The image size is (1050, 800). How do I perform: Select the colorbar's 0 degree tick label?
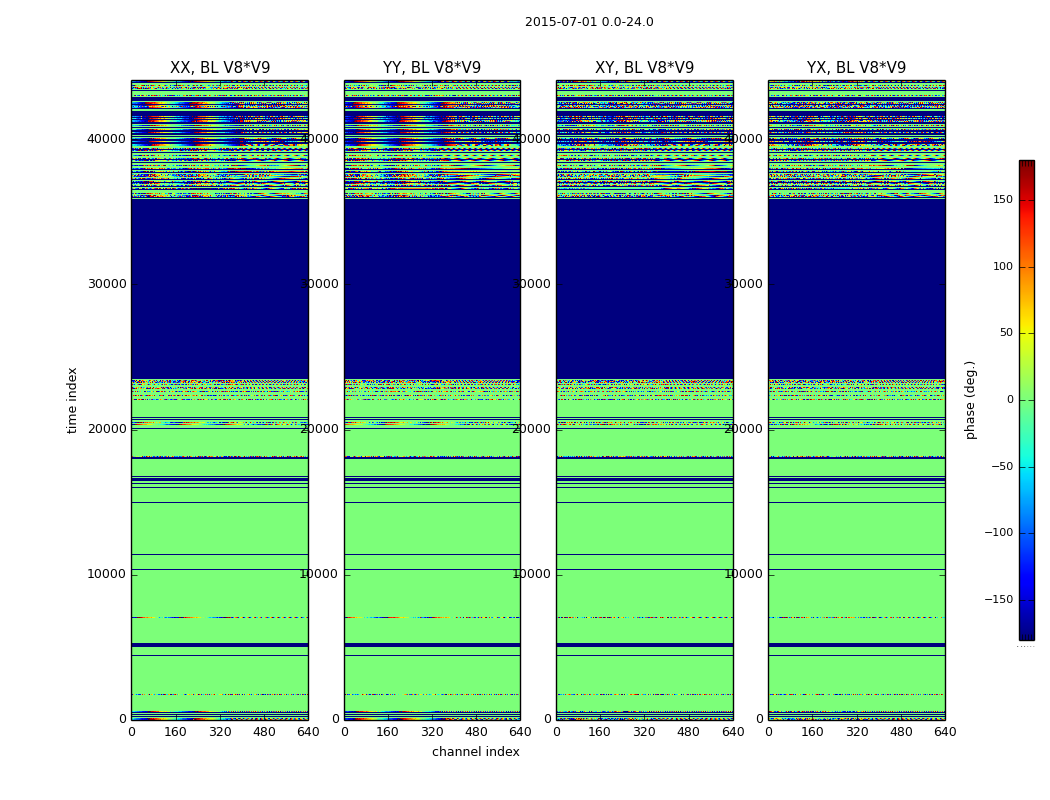1009,400
